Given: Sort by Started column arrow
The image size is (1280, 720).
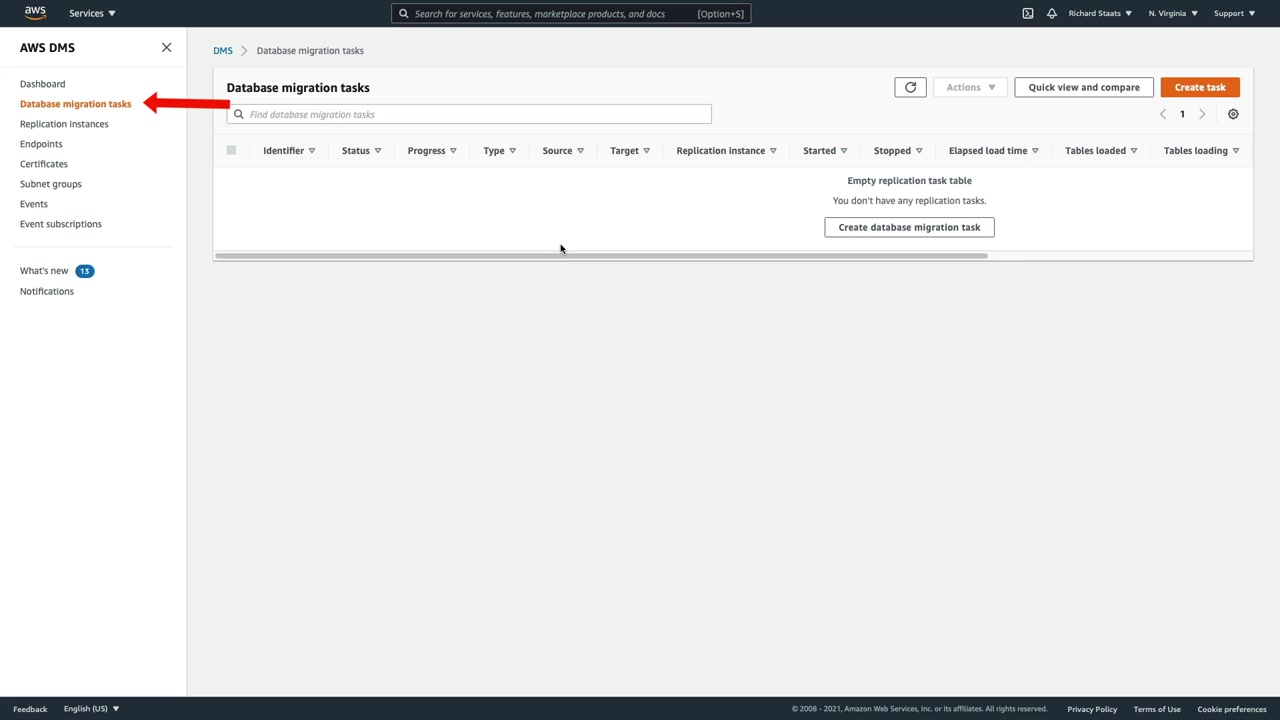Looking at the screenshot, I should point(844,151).
